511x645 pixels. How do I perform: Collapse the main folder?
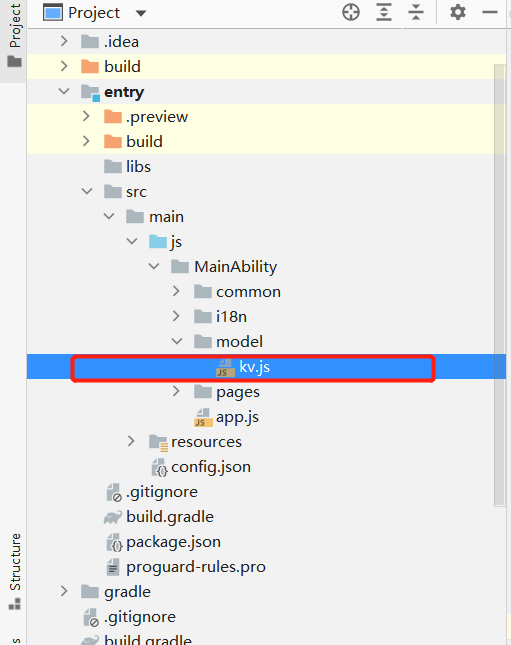point(109,216)
